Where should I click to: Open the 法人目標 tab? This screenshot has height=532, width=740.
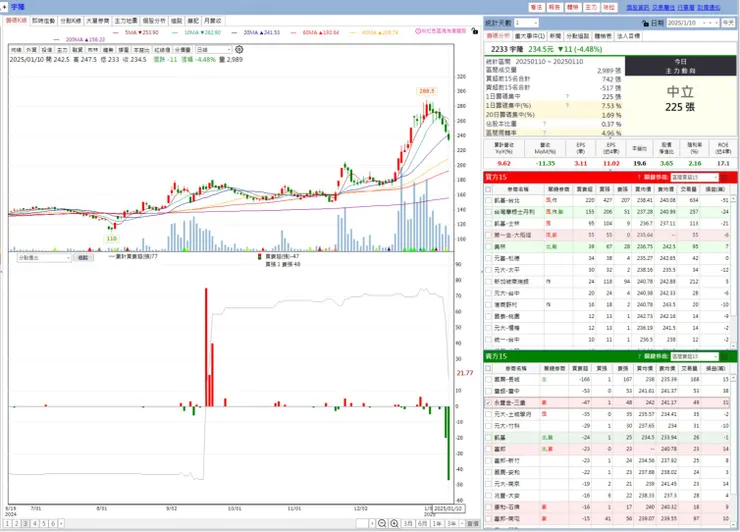pos(628,36)
